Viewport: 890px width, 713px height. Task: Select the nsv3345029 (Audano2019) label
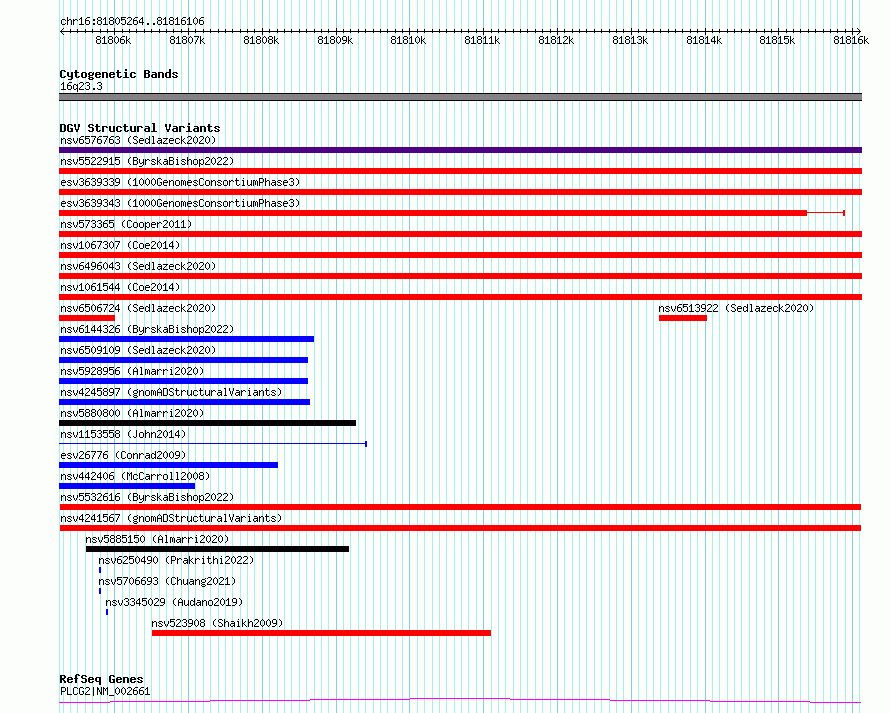[x=174, y=602]
